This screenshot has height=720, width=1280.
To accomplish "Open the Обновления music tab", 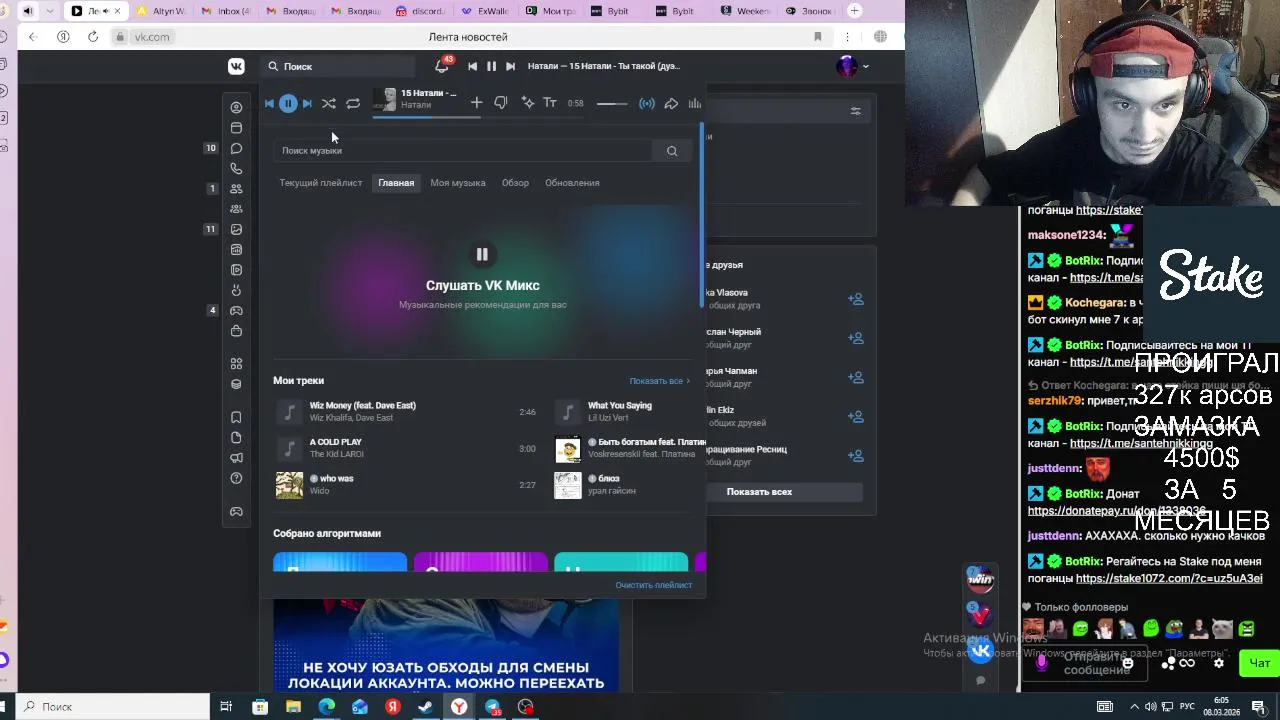I will pyautogui.click(x=572, y=183).
